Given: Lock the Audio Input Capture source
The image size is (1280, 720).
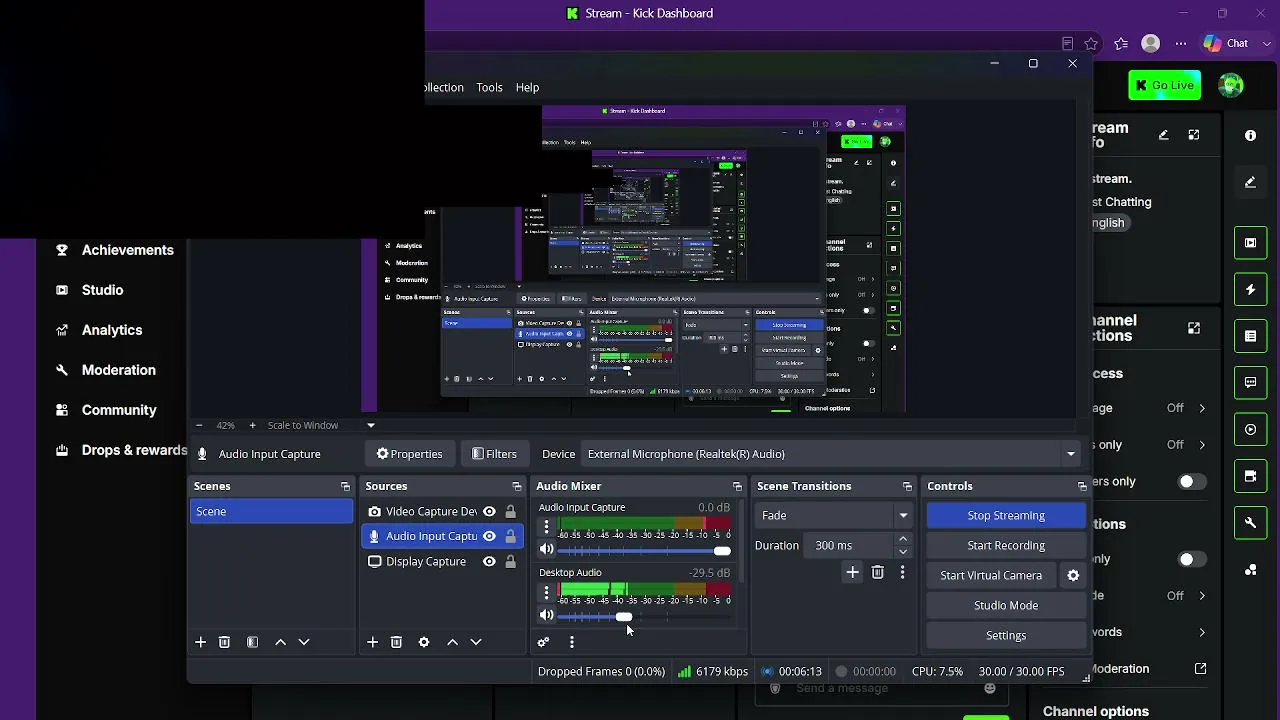Looking at the screenshot, I should click(x=510, y=536).
